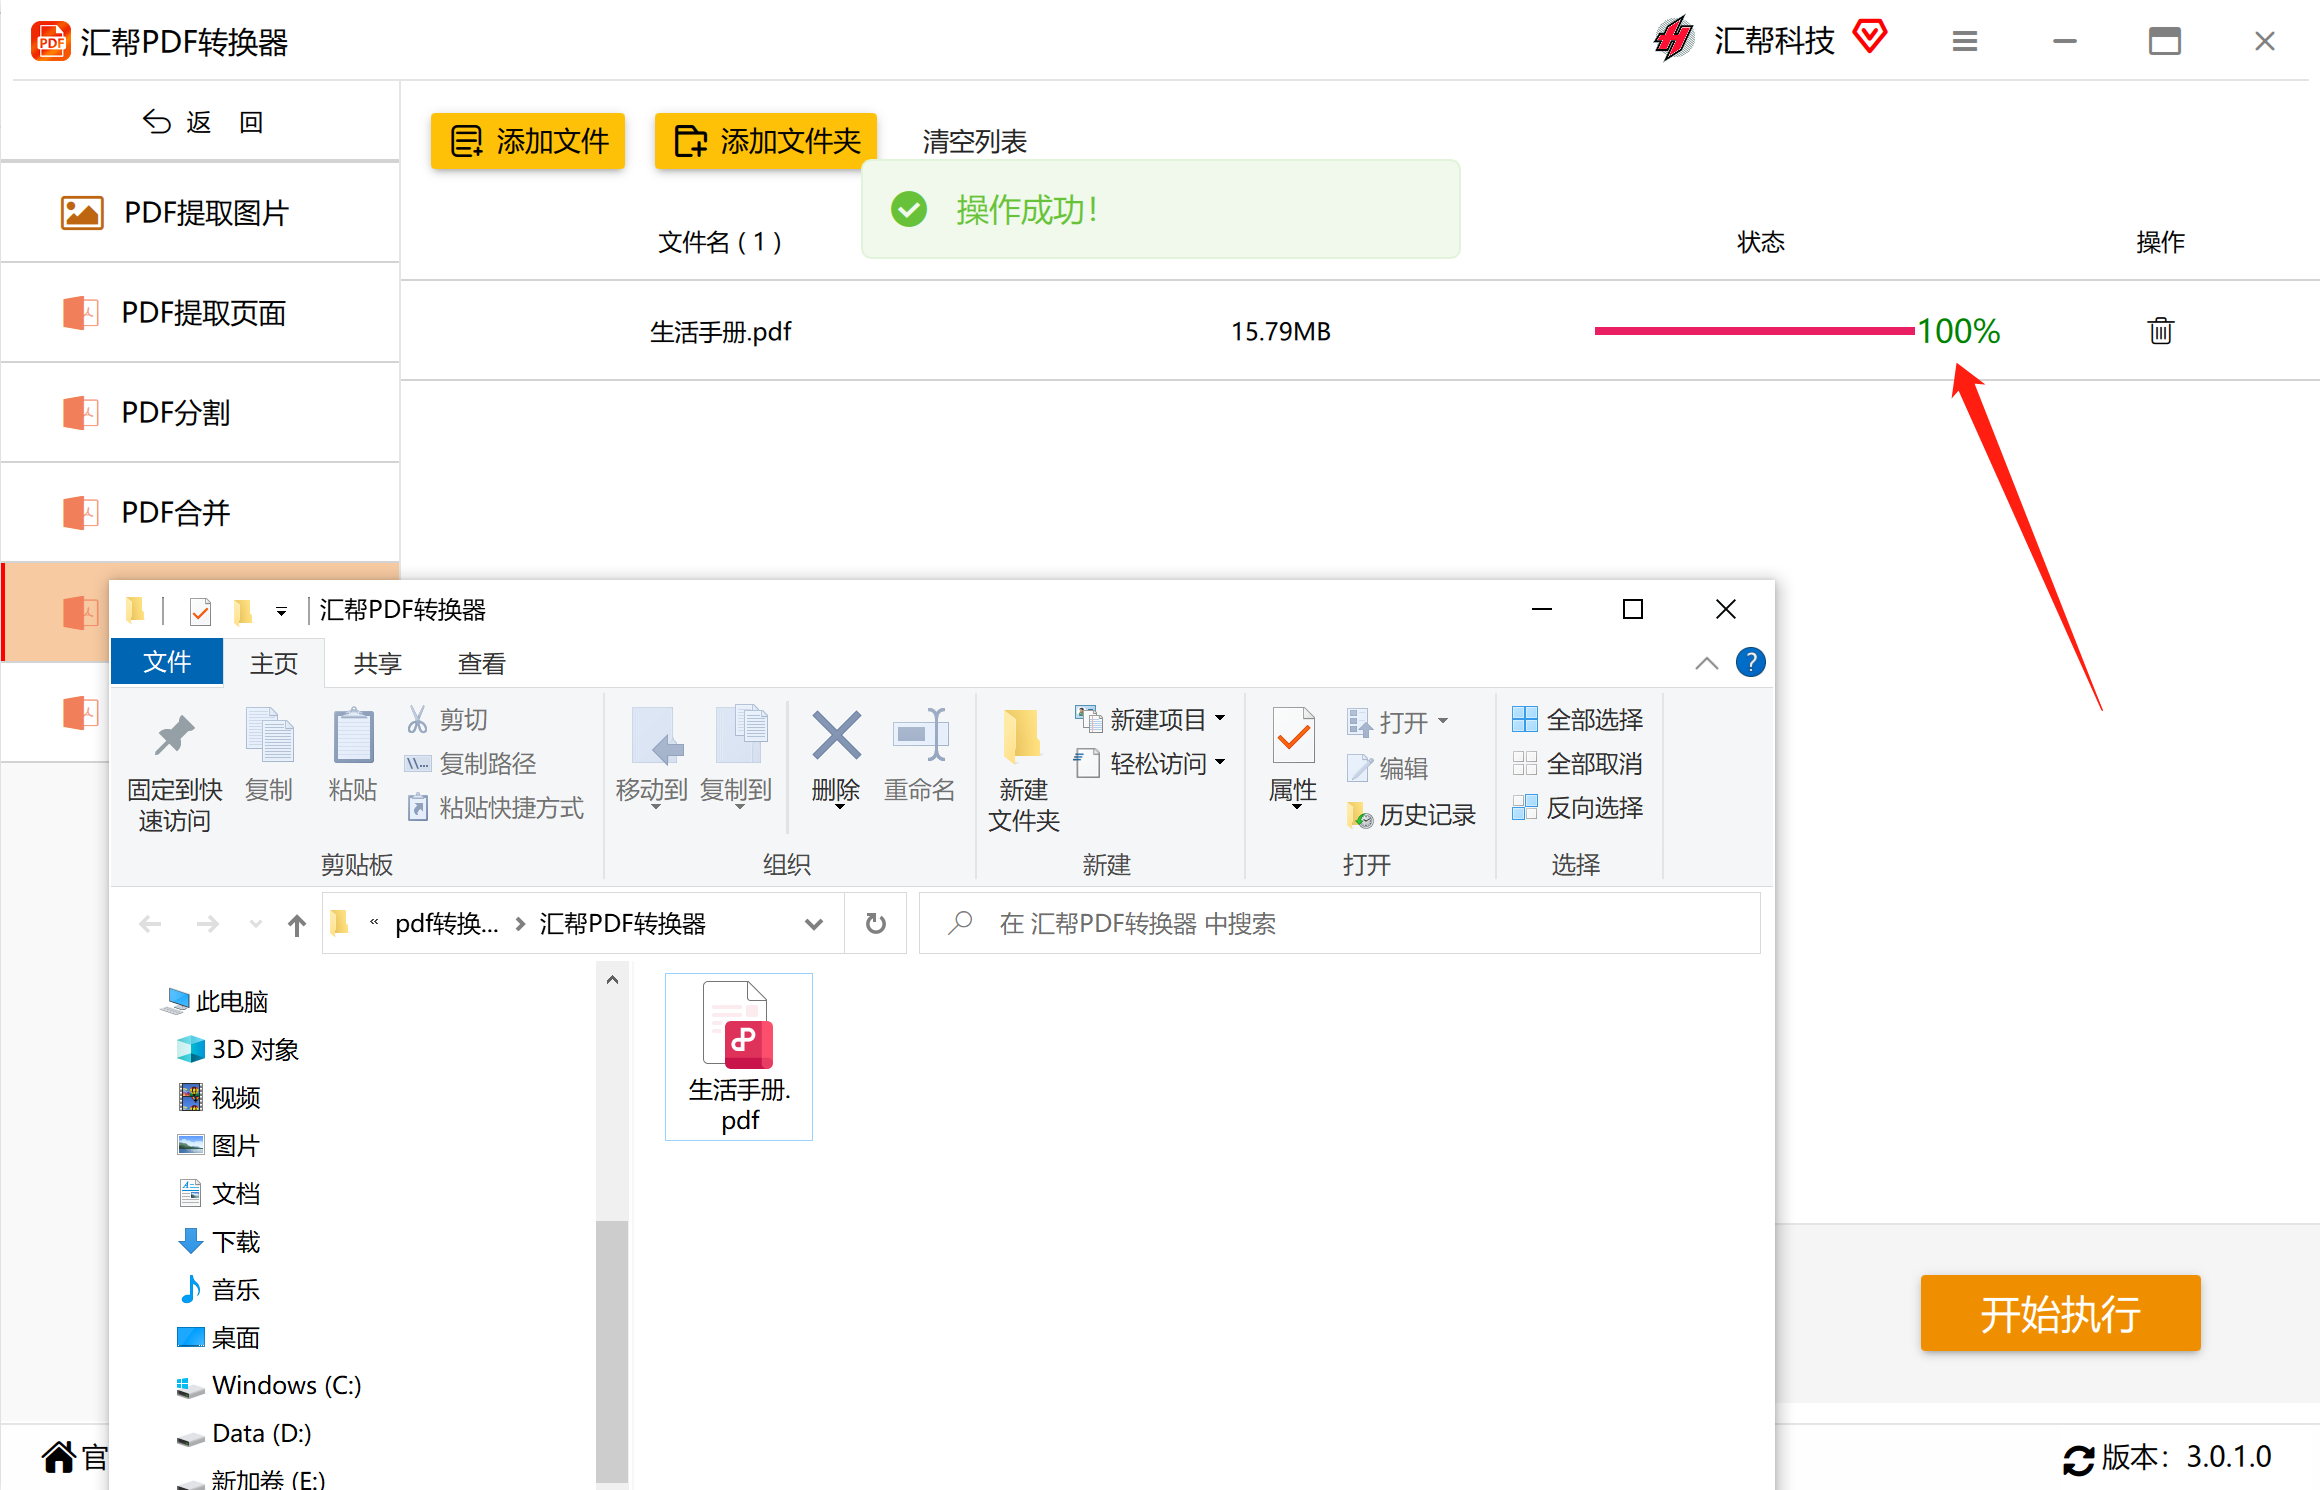Switch to the 查看 ribbon tab
This screenshot has width=2320, height=1490.
(481, 663)
